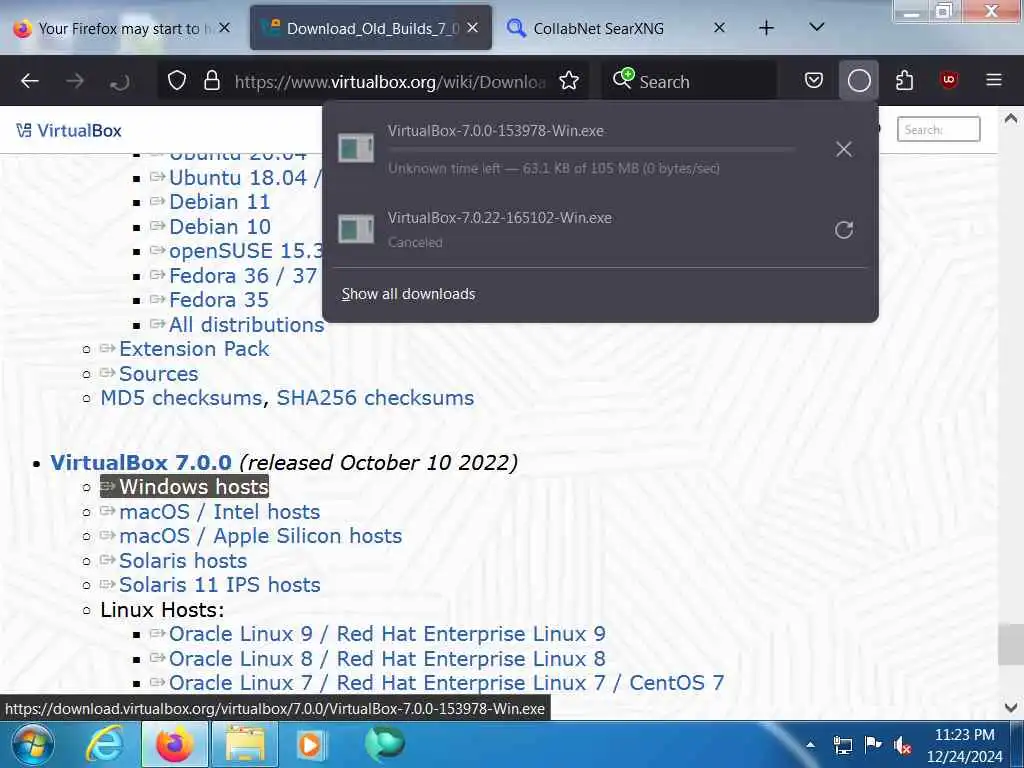This screenshot has height=768, width=1024.
Task: Cancel the VirtualBox-7.0.0 download
Action: 844,149
